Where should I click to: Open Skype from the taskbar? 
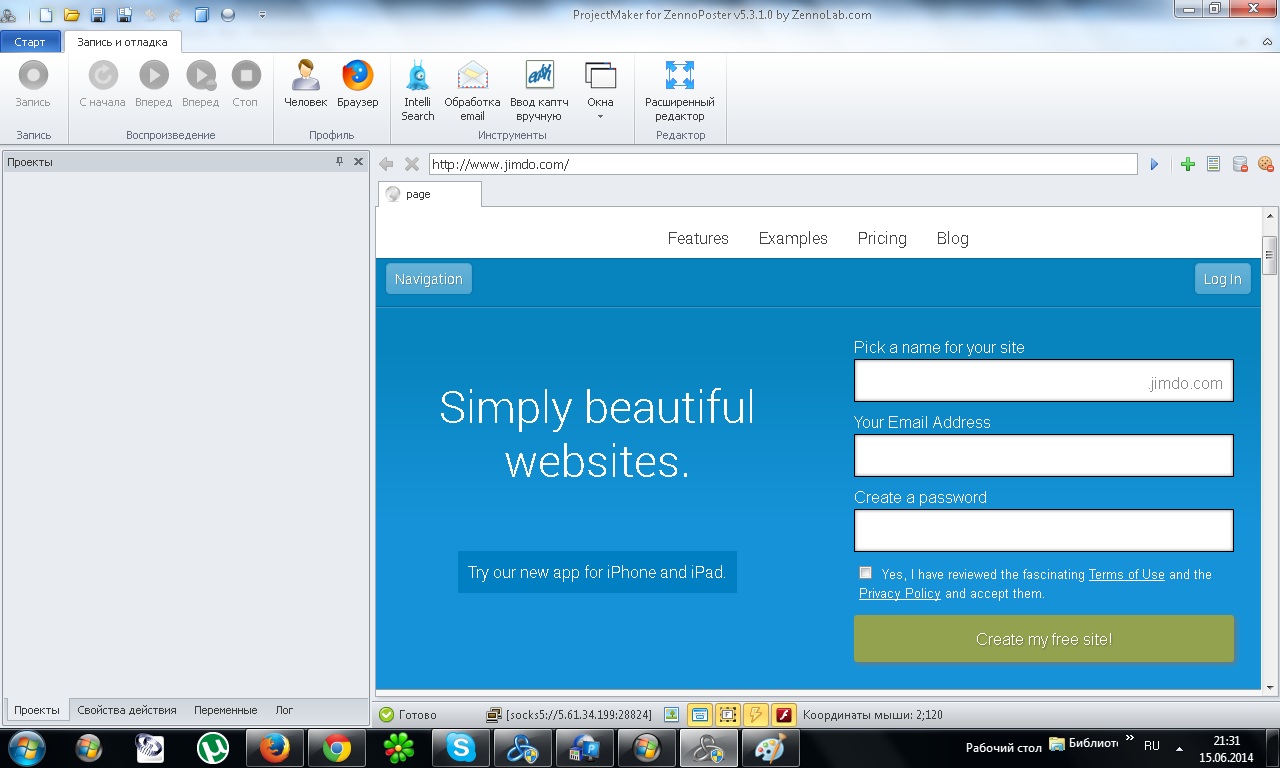(460, 748)
